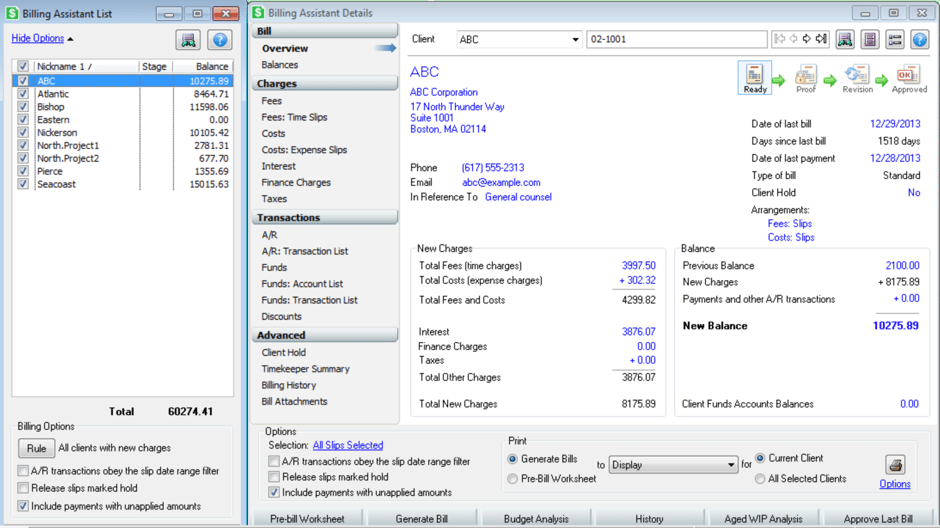Open the Client dropdown showing ABC
This screenshot has width=940, height=528.
575,40
